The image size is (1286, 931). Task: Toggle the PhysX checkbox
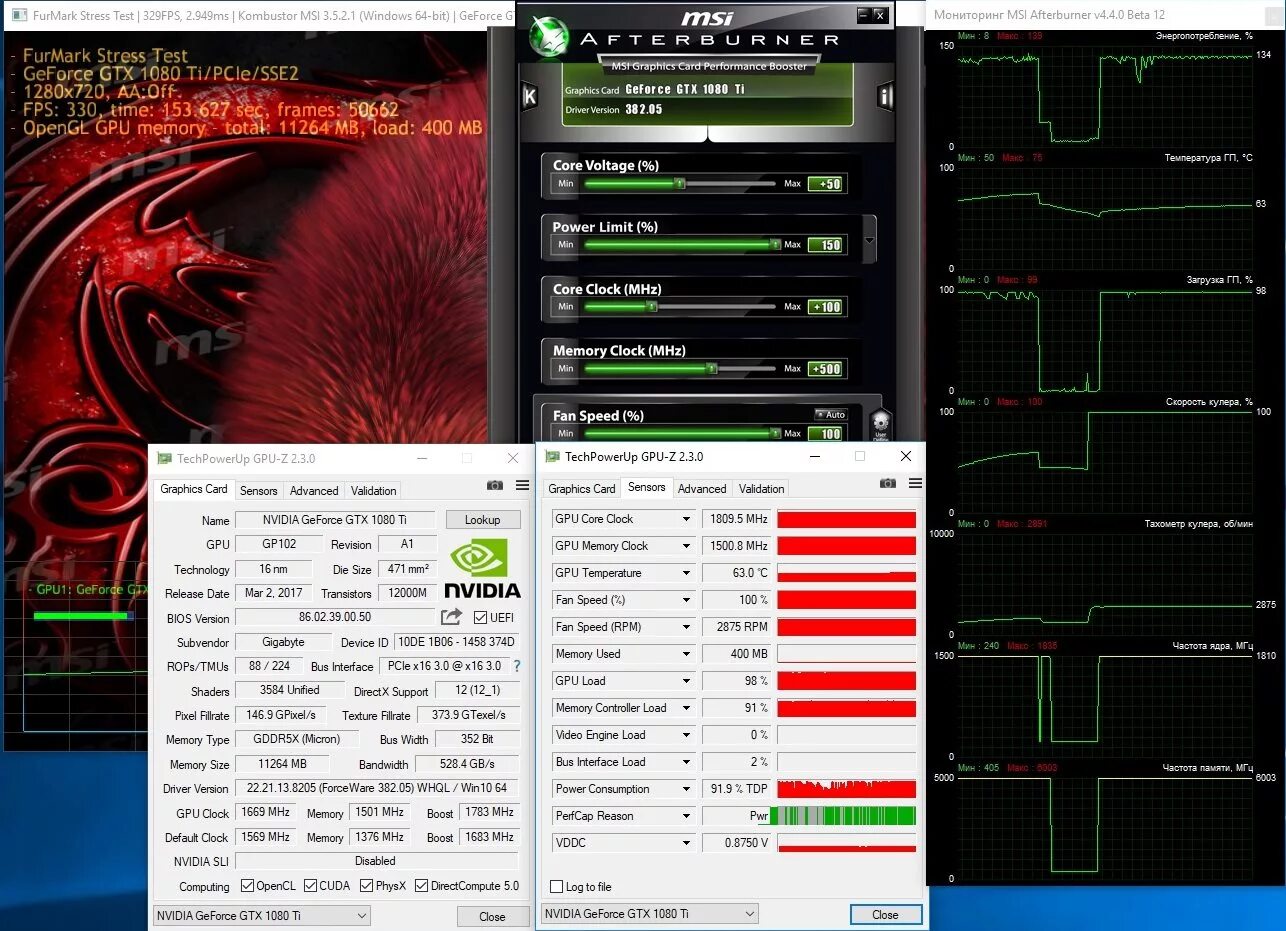tap(367, 886)
